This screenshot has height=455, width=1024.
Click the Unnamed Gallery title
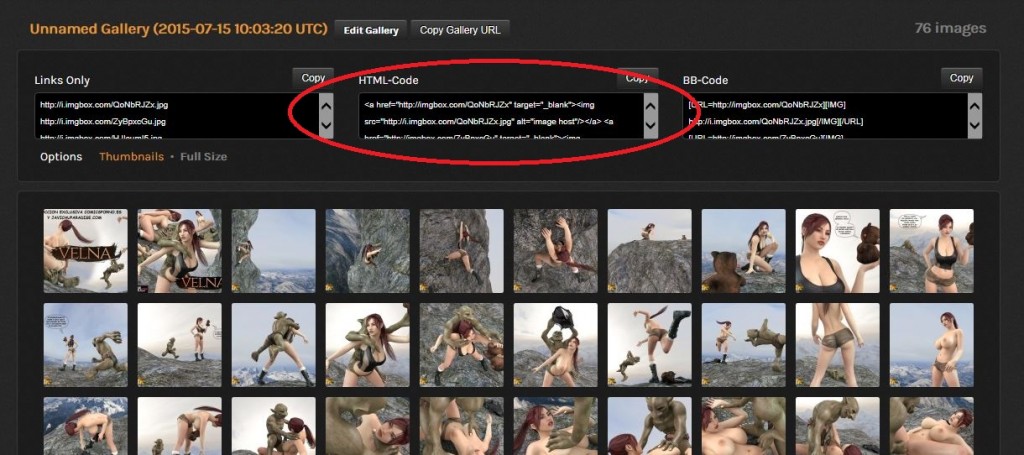click(178, 29)
